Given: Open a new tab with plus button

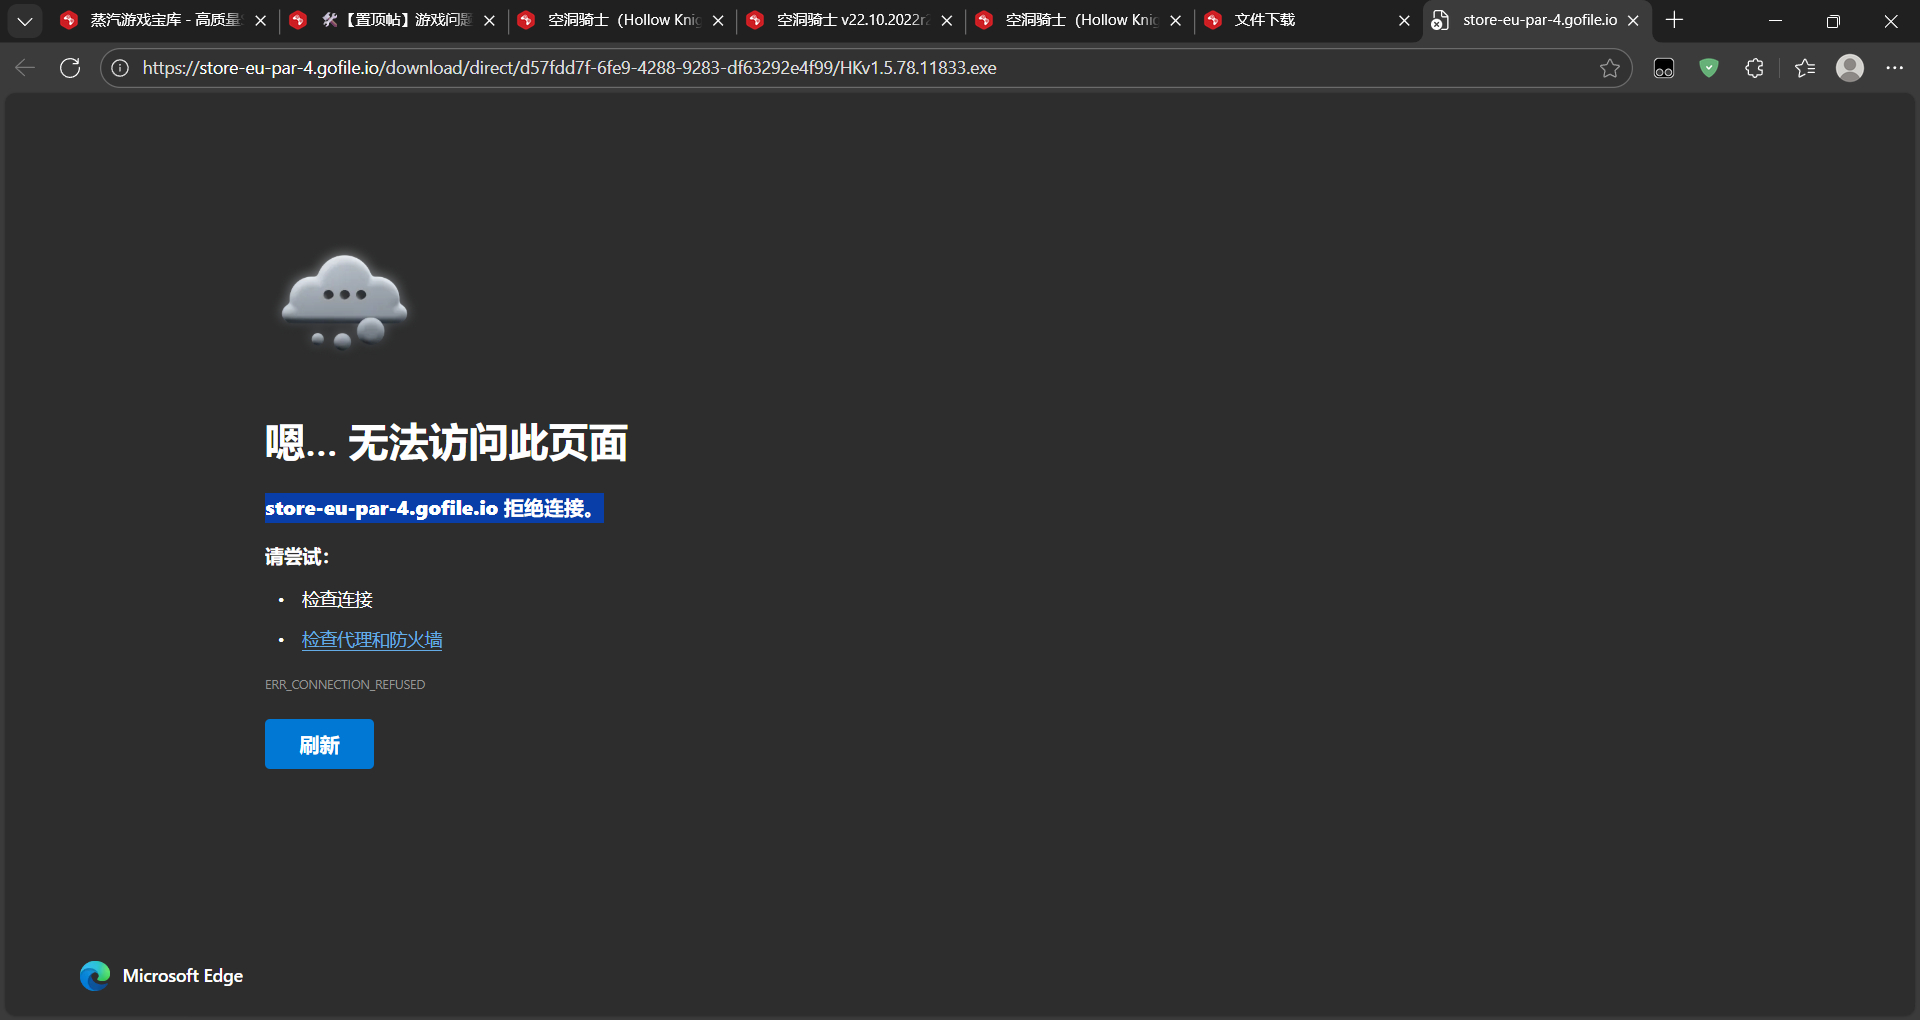Looking at the screenshot, I should [1675, 20].
